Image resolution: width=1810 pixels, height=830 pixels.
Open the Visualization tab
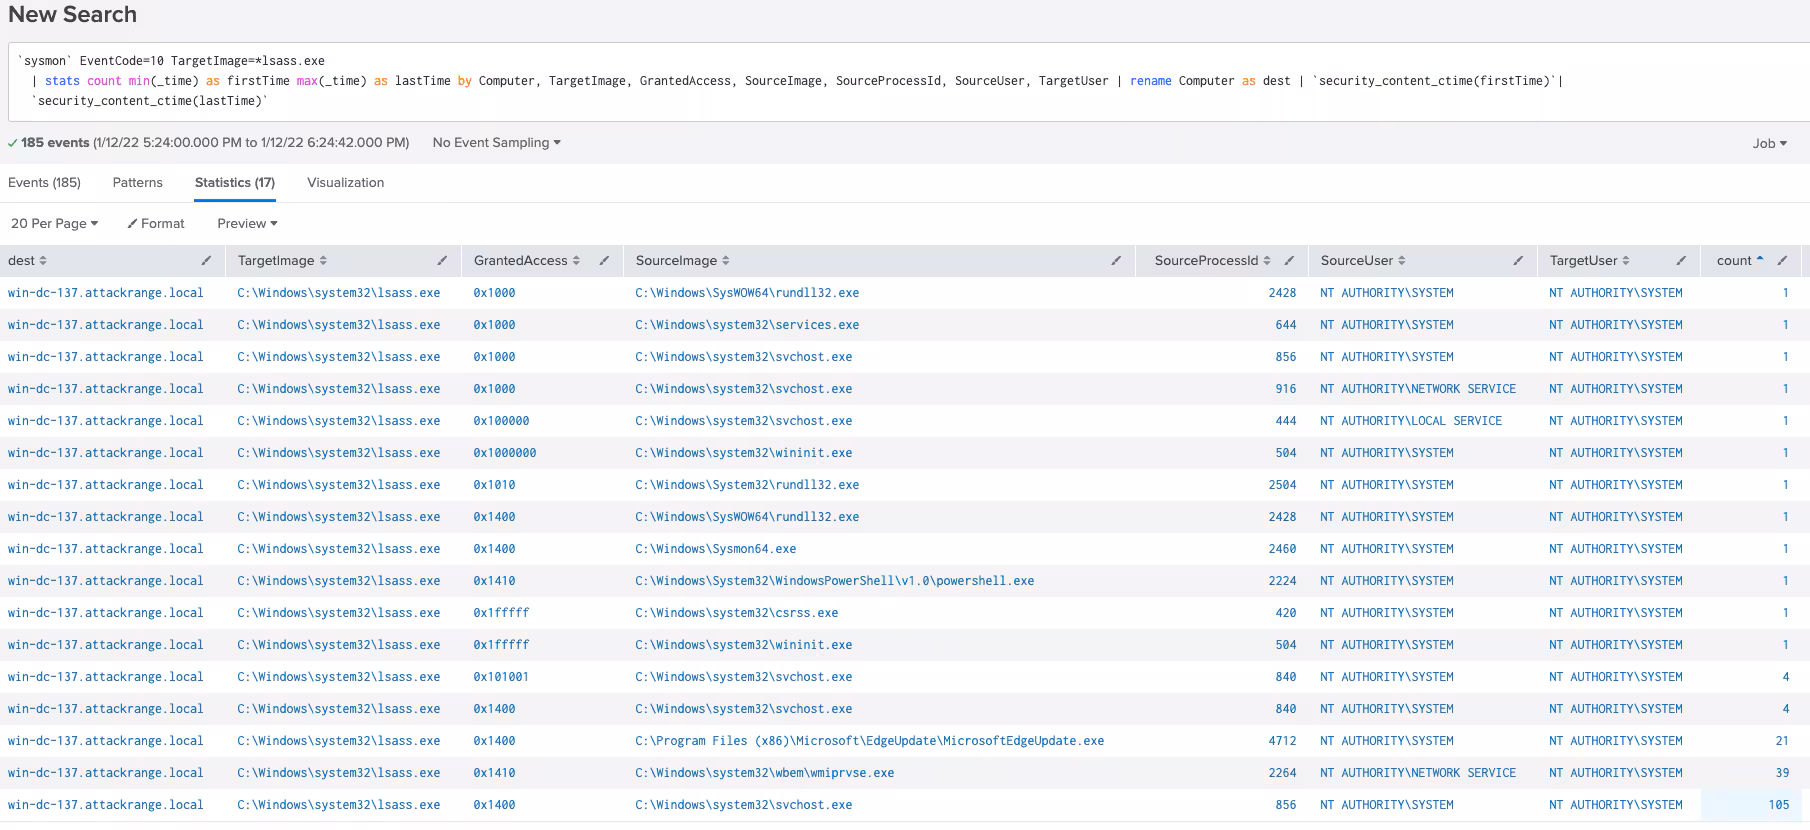pos(345,183)
